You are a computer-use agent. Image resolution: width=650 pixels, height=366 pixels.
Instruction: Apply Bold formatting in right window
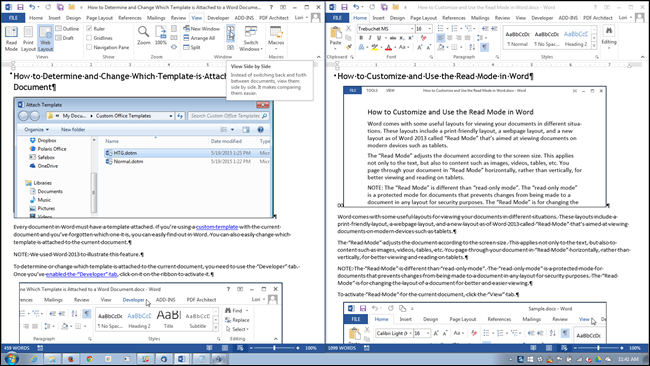pos(361,38)
